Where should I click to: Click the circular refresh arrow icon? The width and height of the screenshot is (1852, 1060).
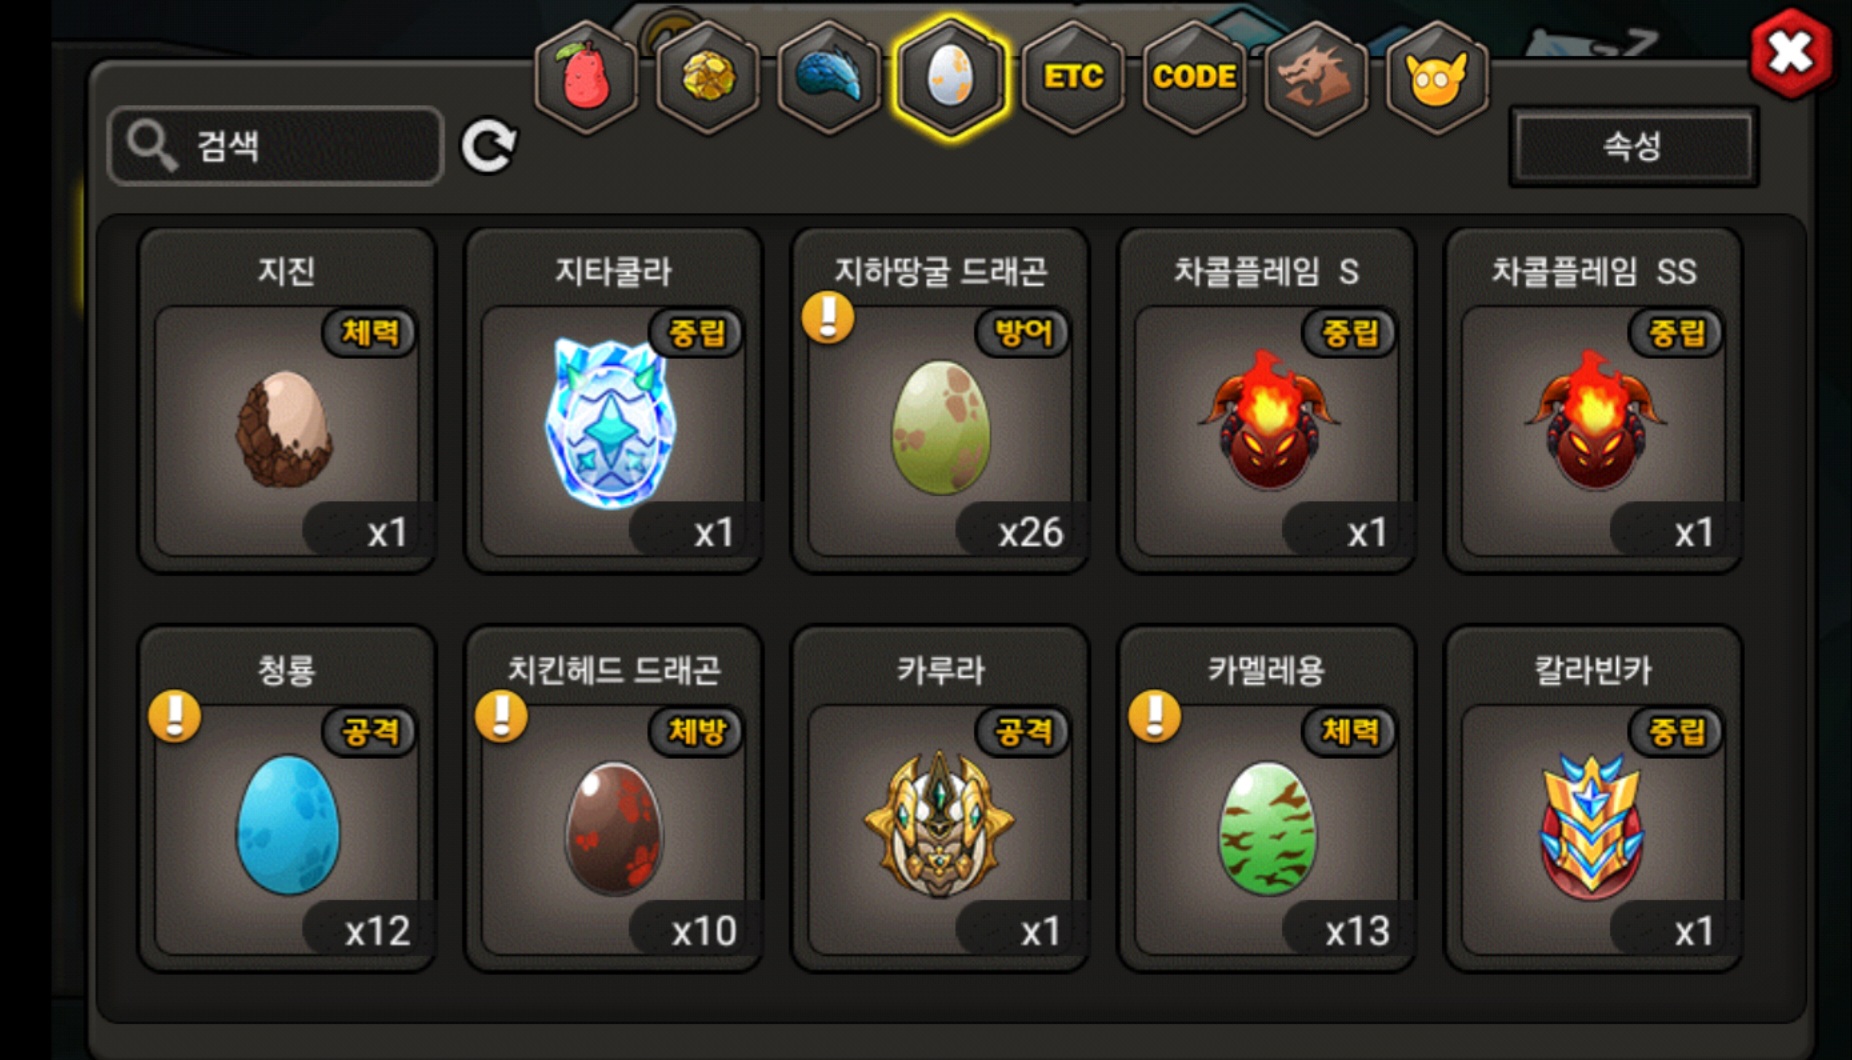489,146
